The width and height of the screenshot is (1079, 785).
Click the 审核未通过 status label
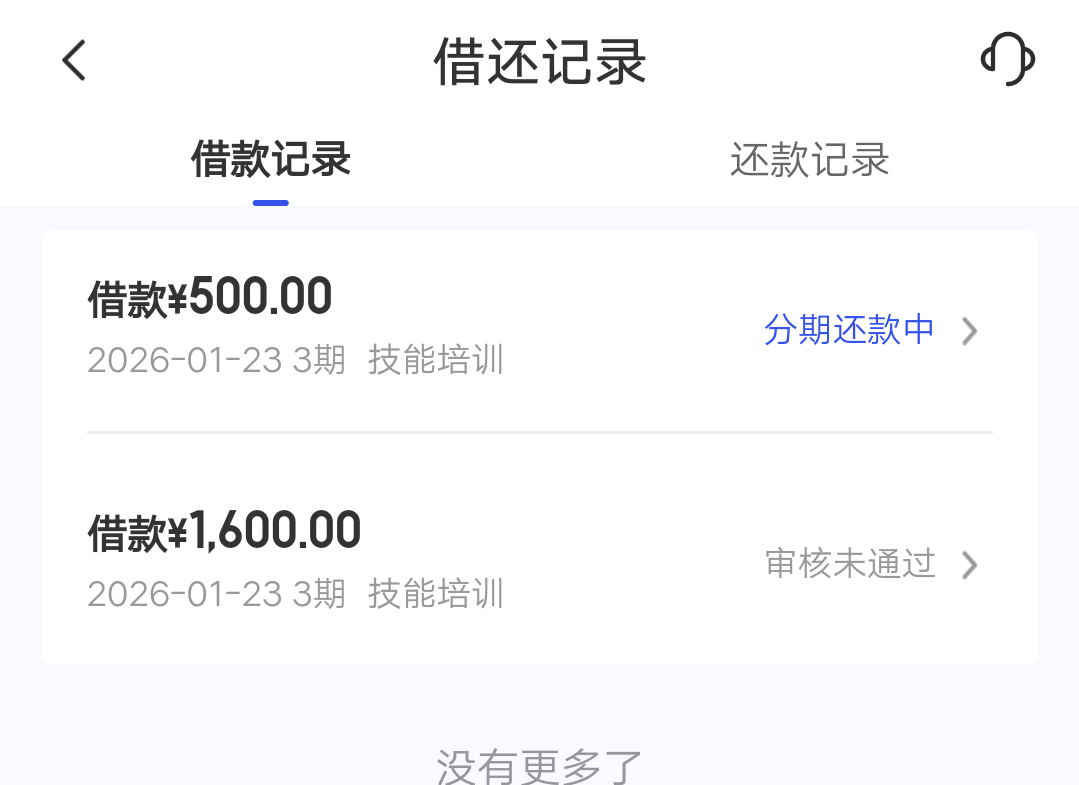tap(850, 564)
